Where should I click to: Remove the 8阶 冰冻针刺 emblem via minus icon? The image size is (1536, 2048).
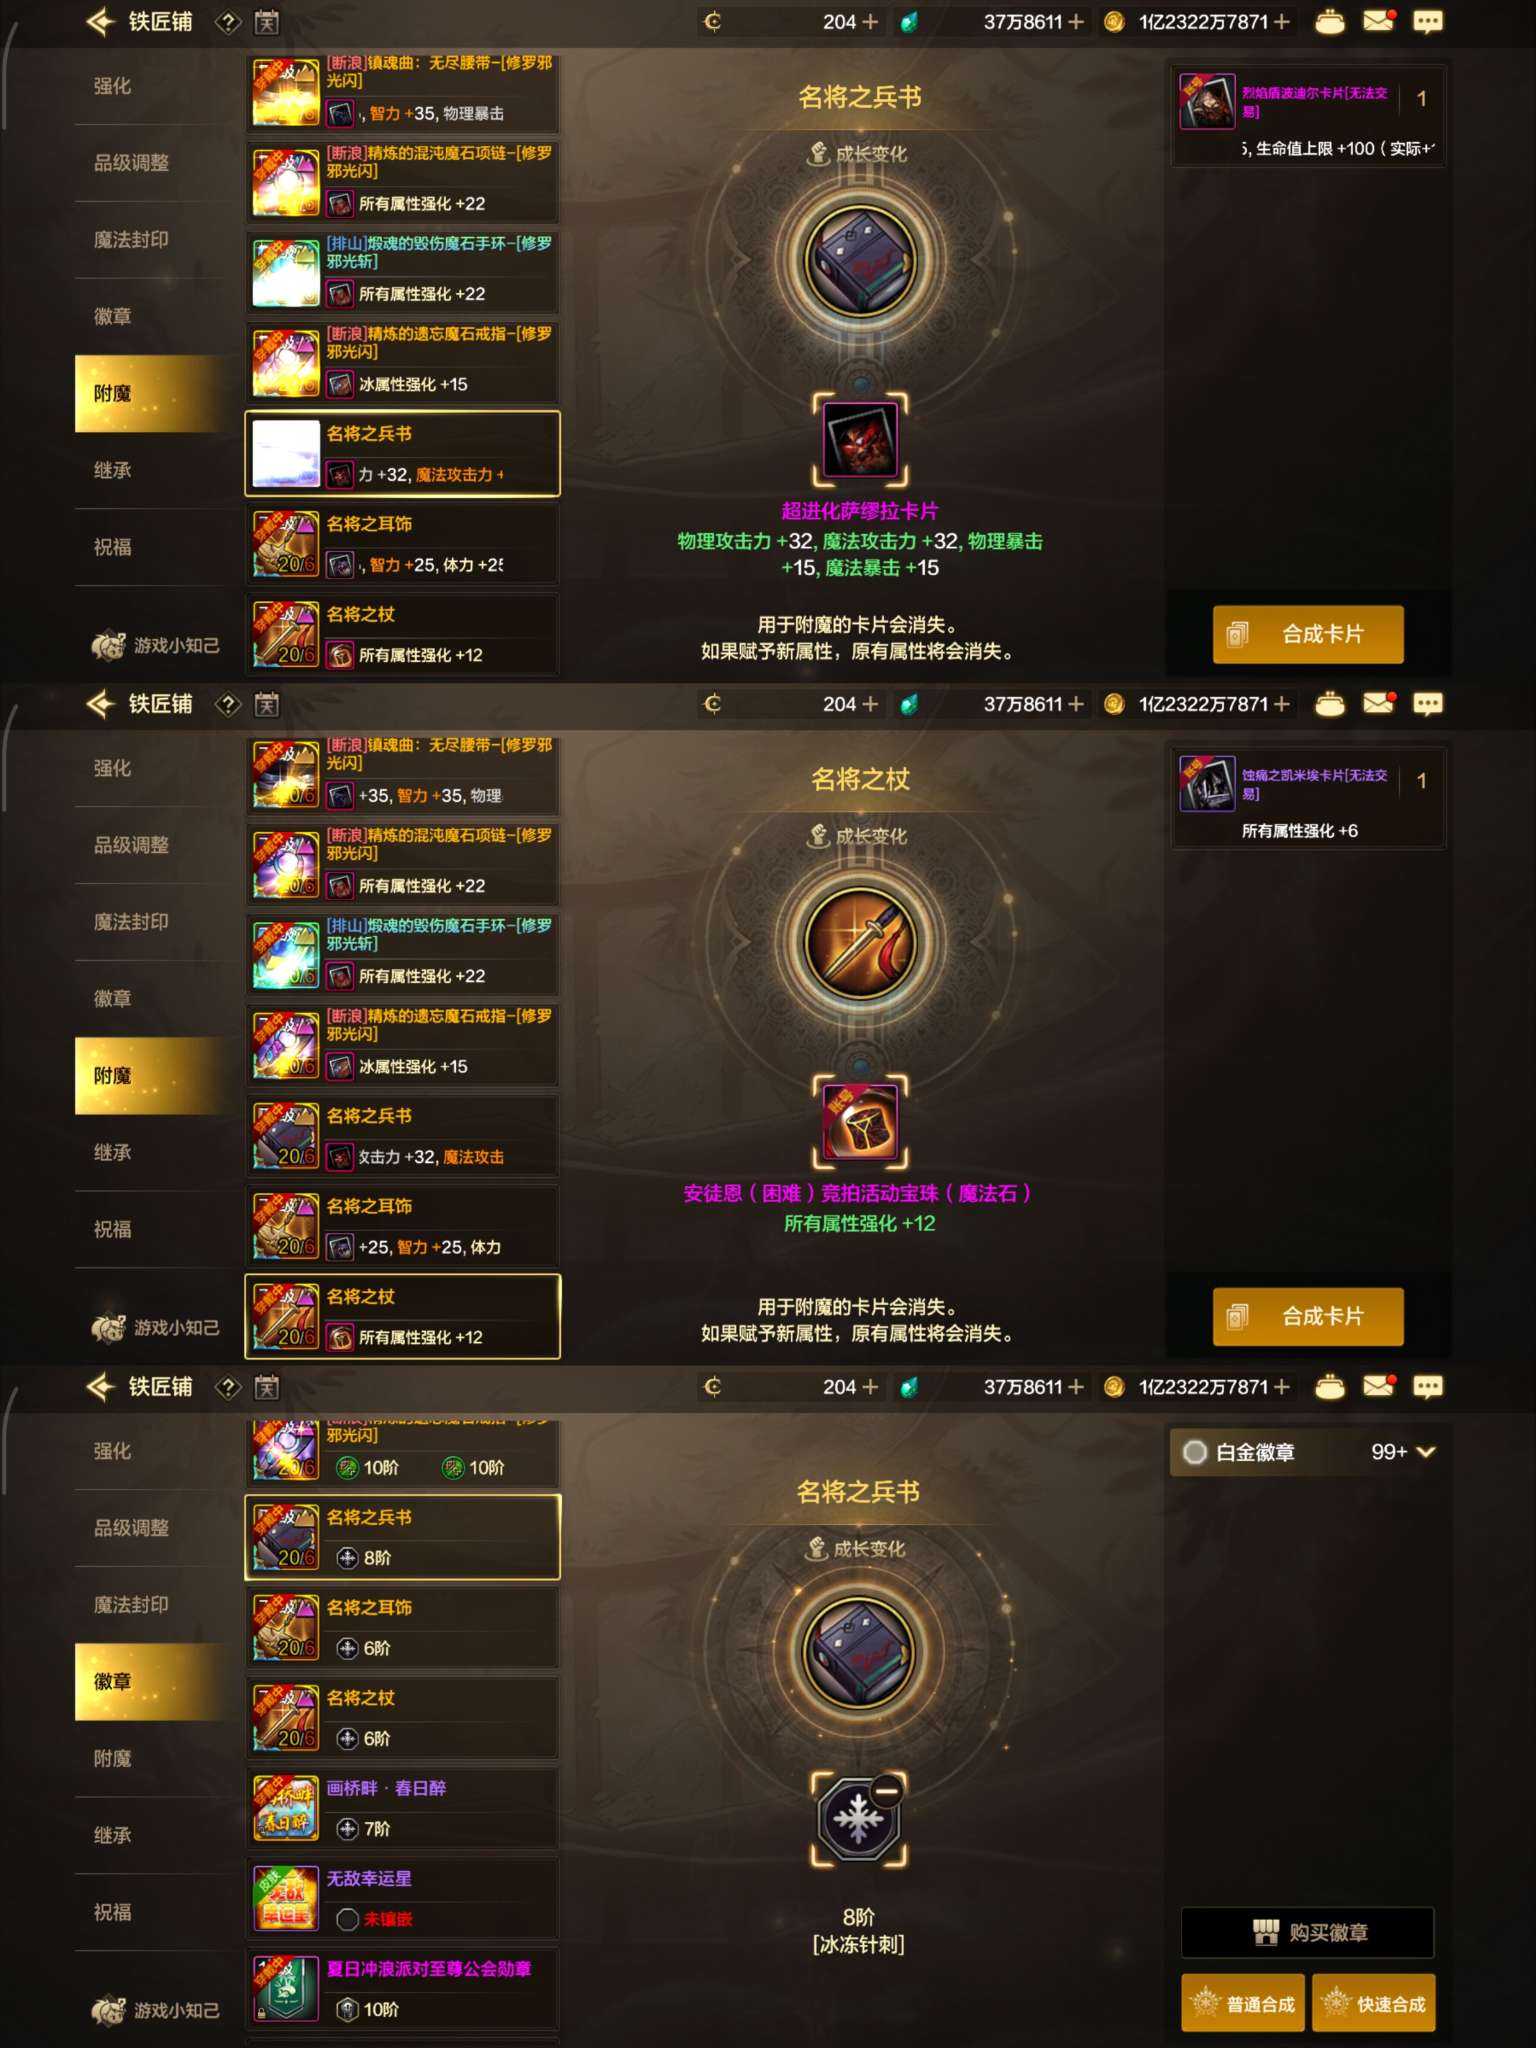[886, 1790]
